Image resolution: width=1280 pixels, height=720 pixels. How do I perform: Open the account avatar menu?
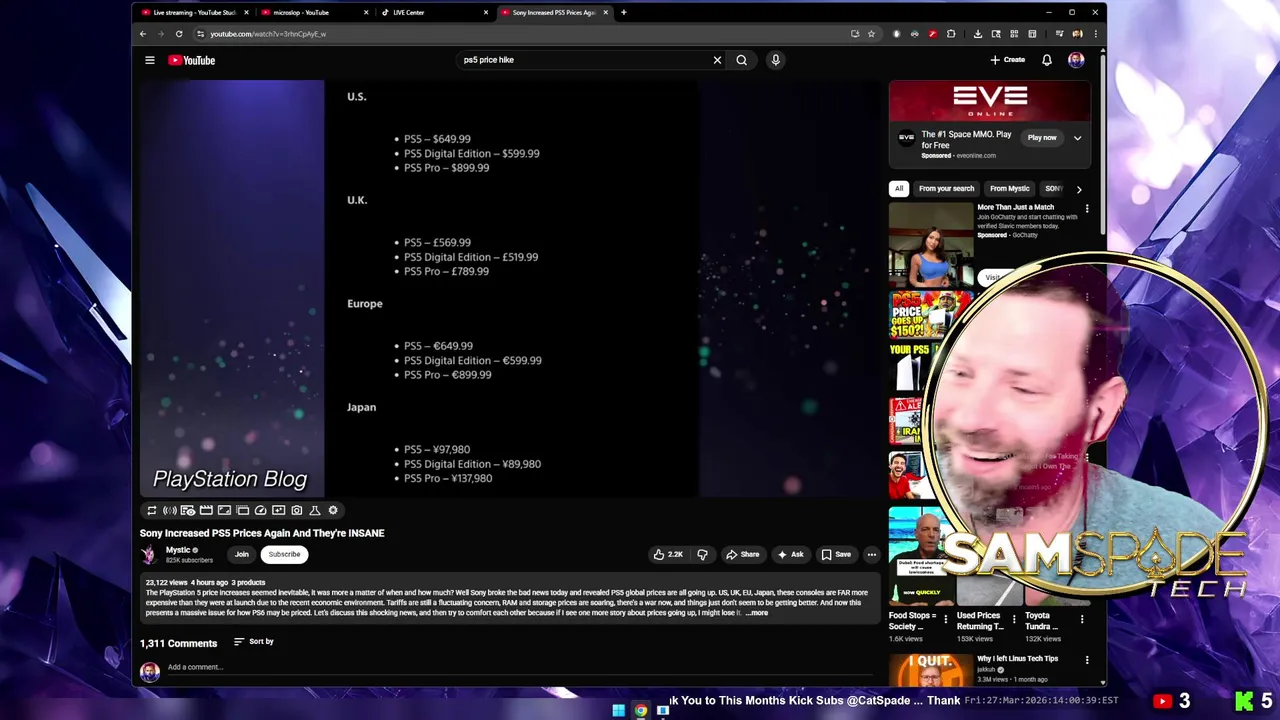coord(1076,60)
